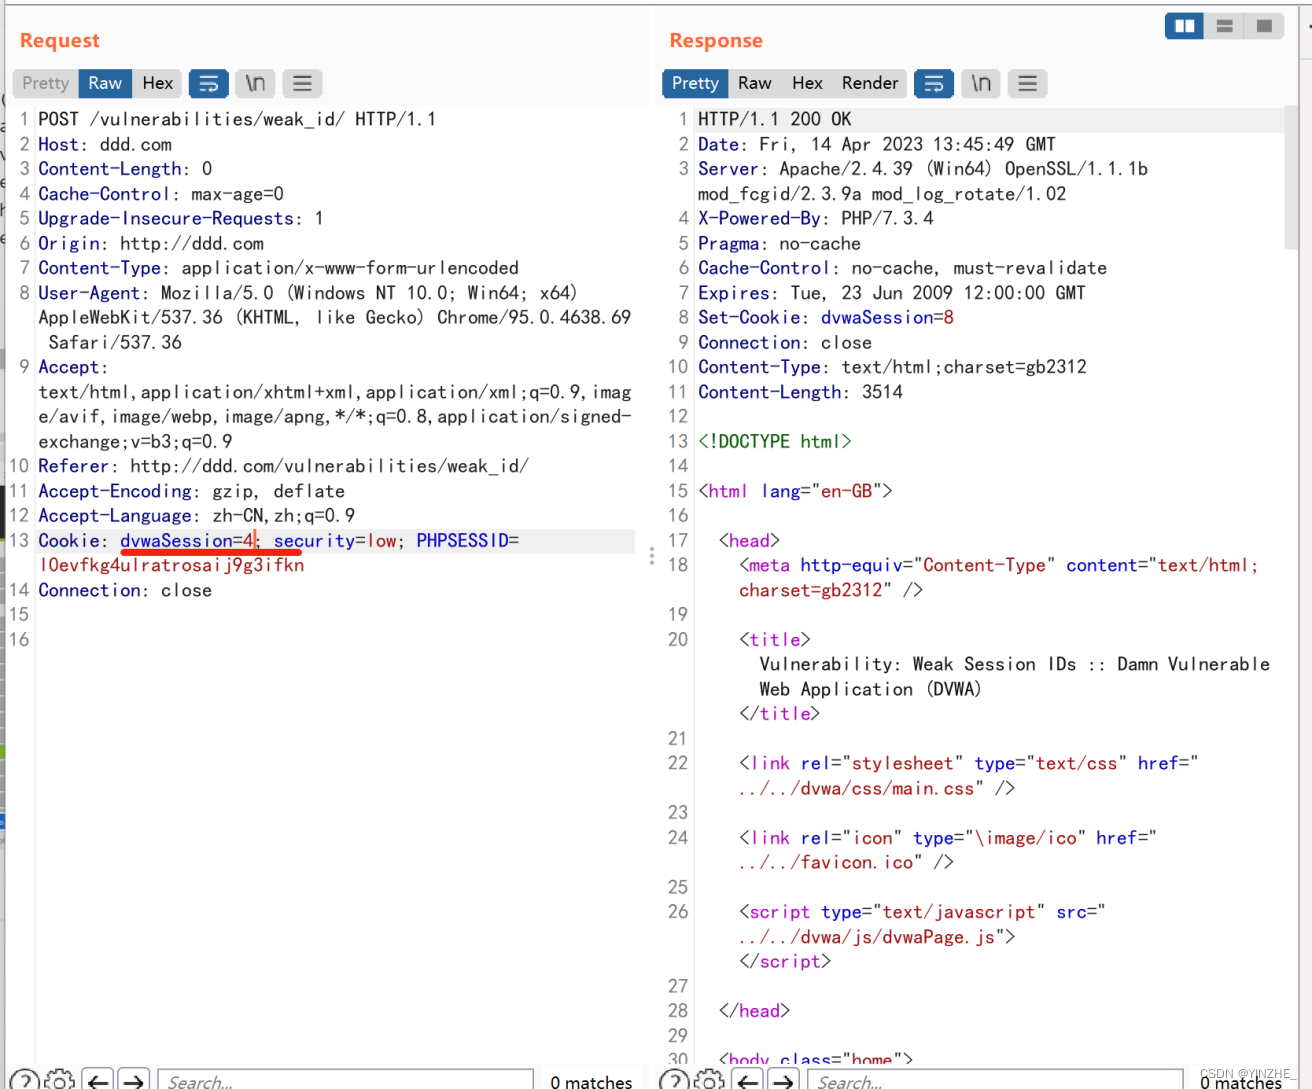Open the Response panel hamburger options menu
The image size is (1312, 1089).
(x=1027, y=83)
